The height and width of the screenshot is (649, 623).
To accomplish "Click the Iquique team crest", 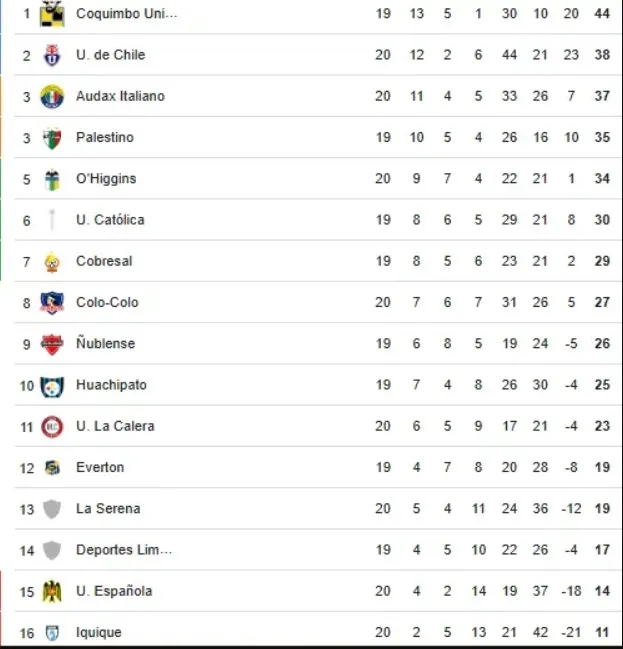I will pos(52,633).
